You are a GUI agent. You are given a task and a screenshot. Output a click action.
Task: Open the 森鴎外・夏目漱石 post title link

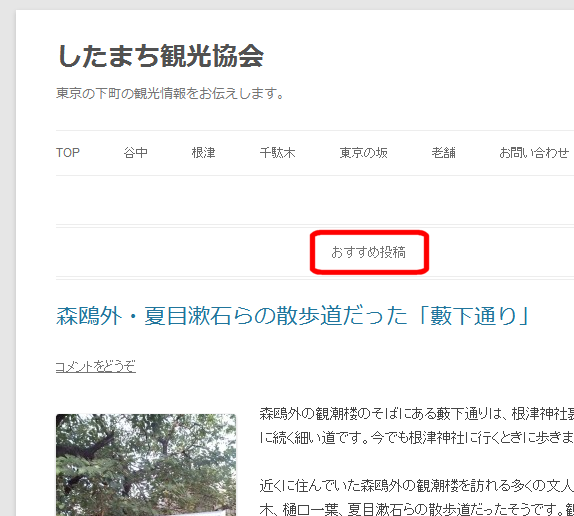[x=292, y=316]
